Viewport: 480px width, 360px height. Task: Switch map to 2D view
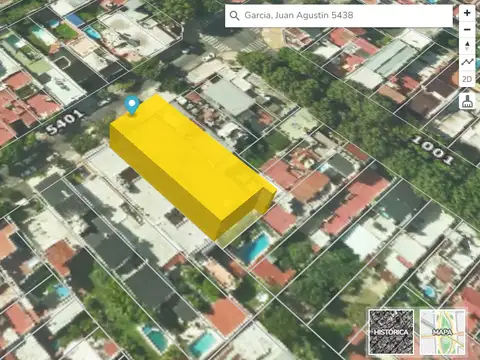467,79
